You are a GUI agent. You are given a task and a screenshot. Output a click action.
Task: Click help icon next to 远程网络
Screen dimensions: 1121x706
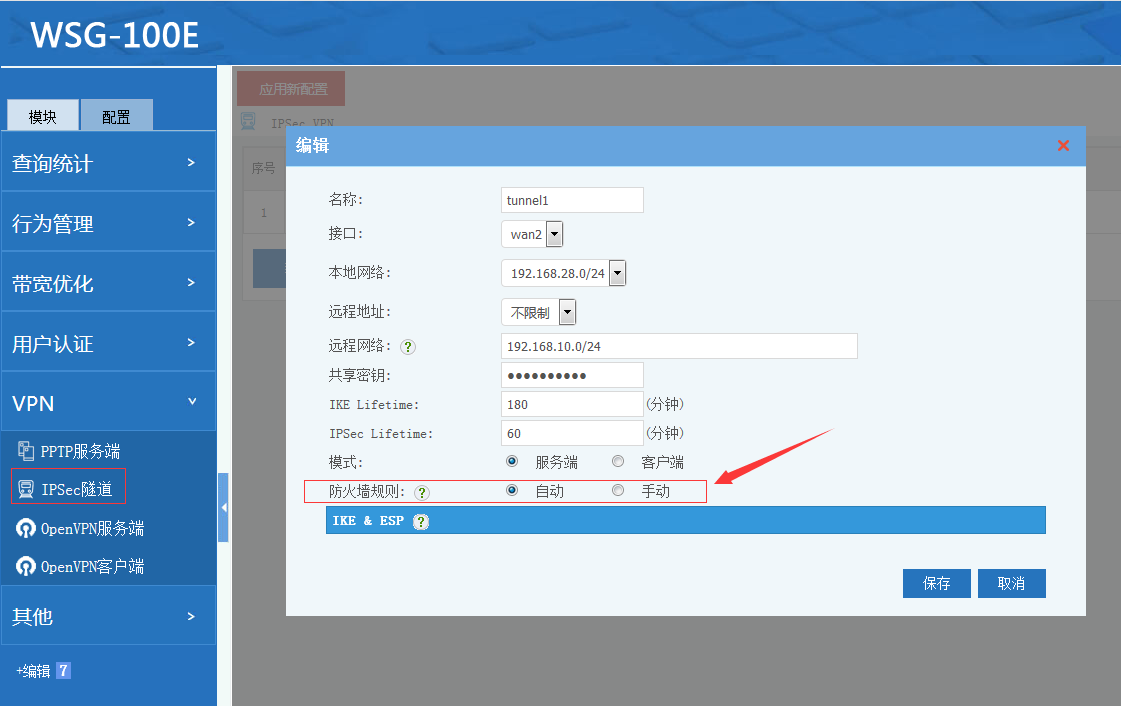pyautogui.click(x=408, y=347)
